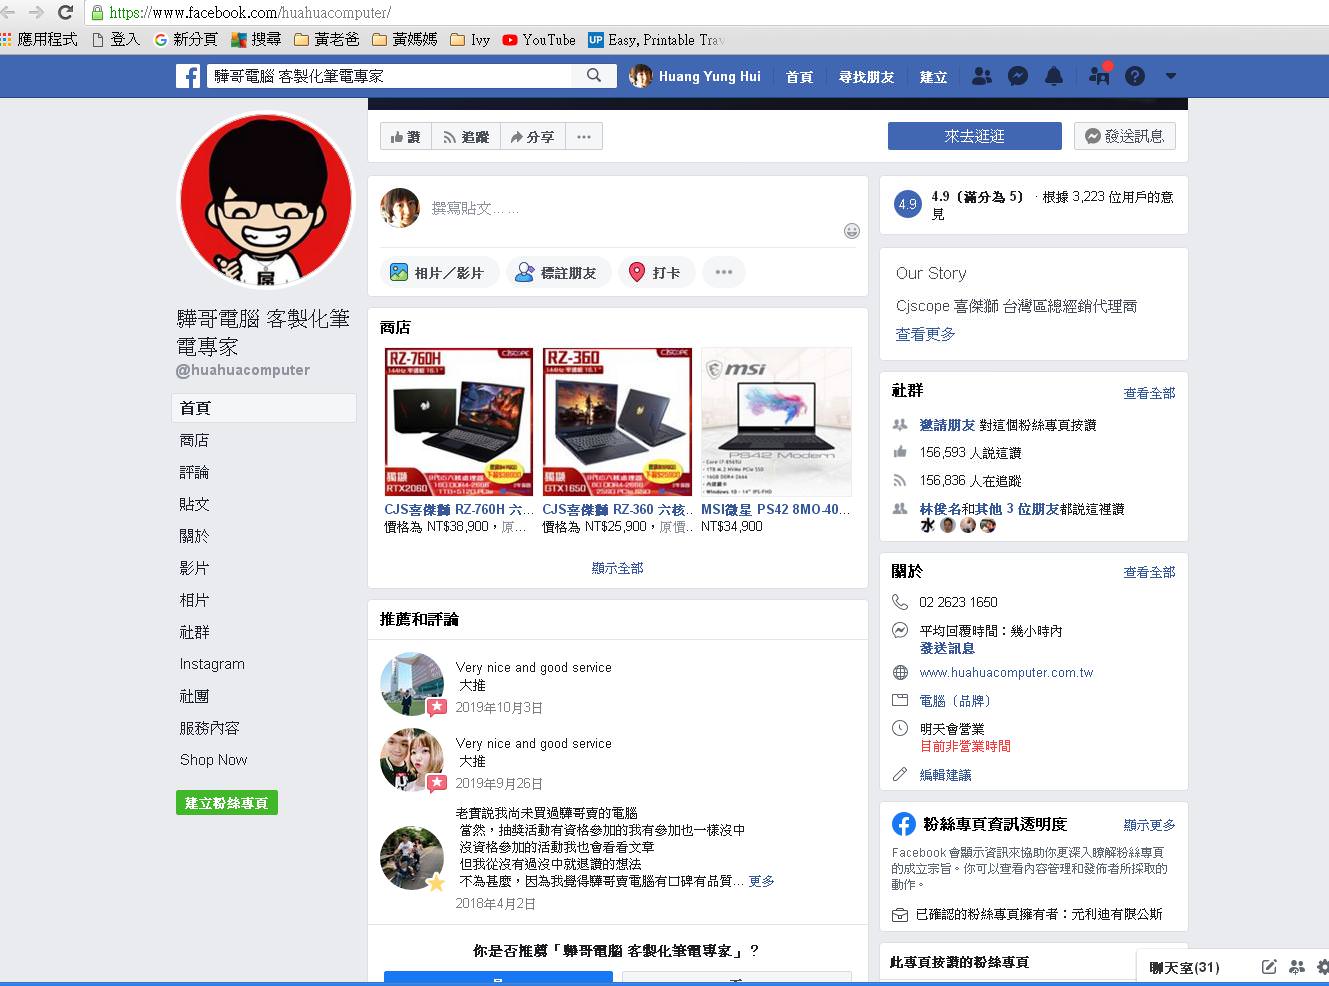Open the more options ellipsis beside 分享
This screenshot has width=1329, height=986.
tap(584, 137)
